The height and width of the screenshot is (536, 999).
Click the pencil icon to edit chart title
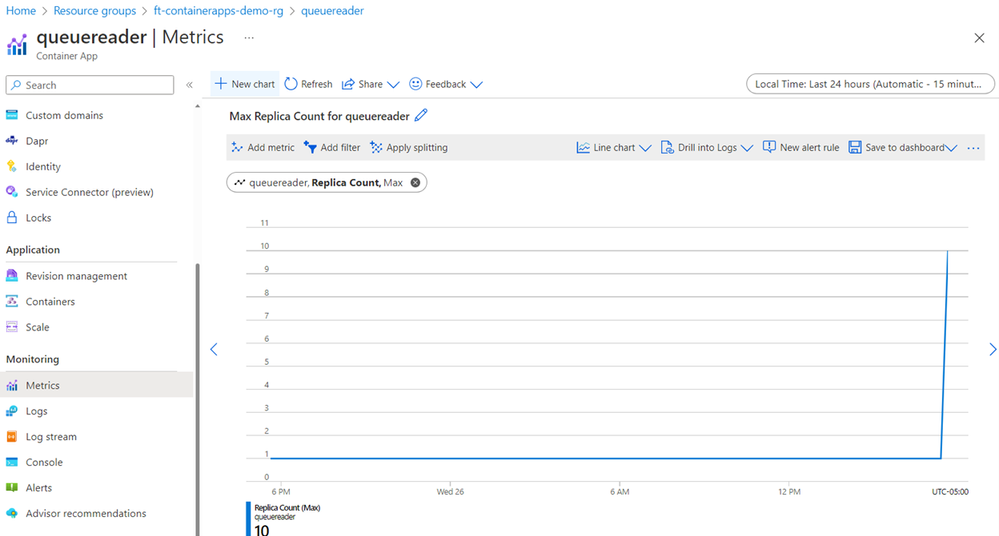click(421, 115)
